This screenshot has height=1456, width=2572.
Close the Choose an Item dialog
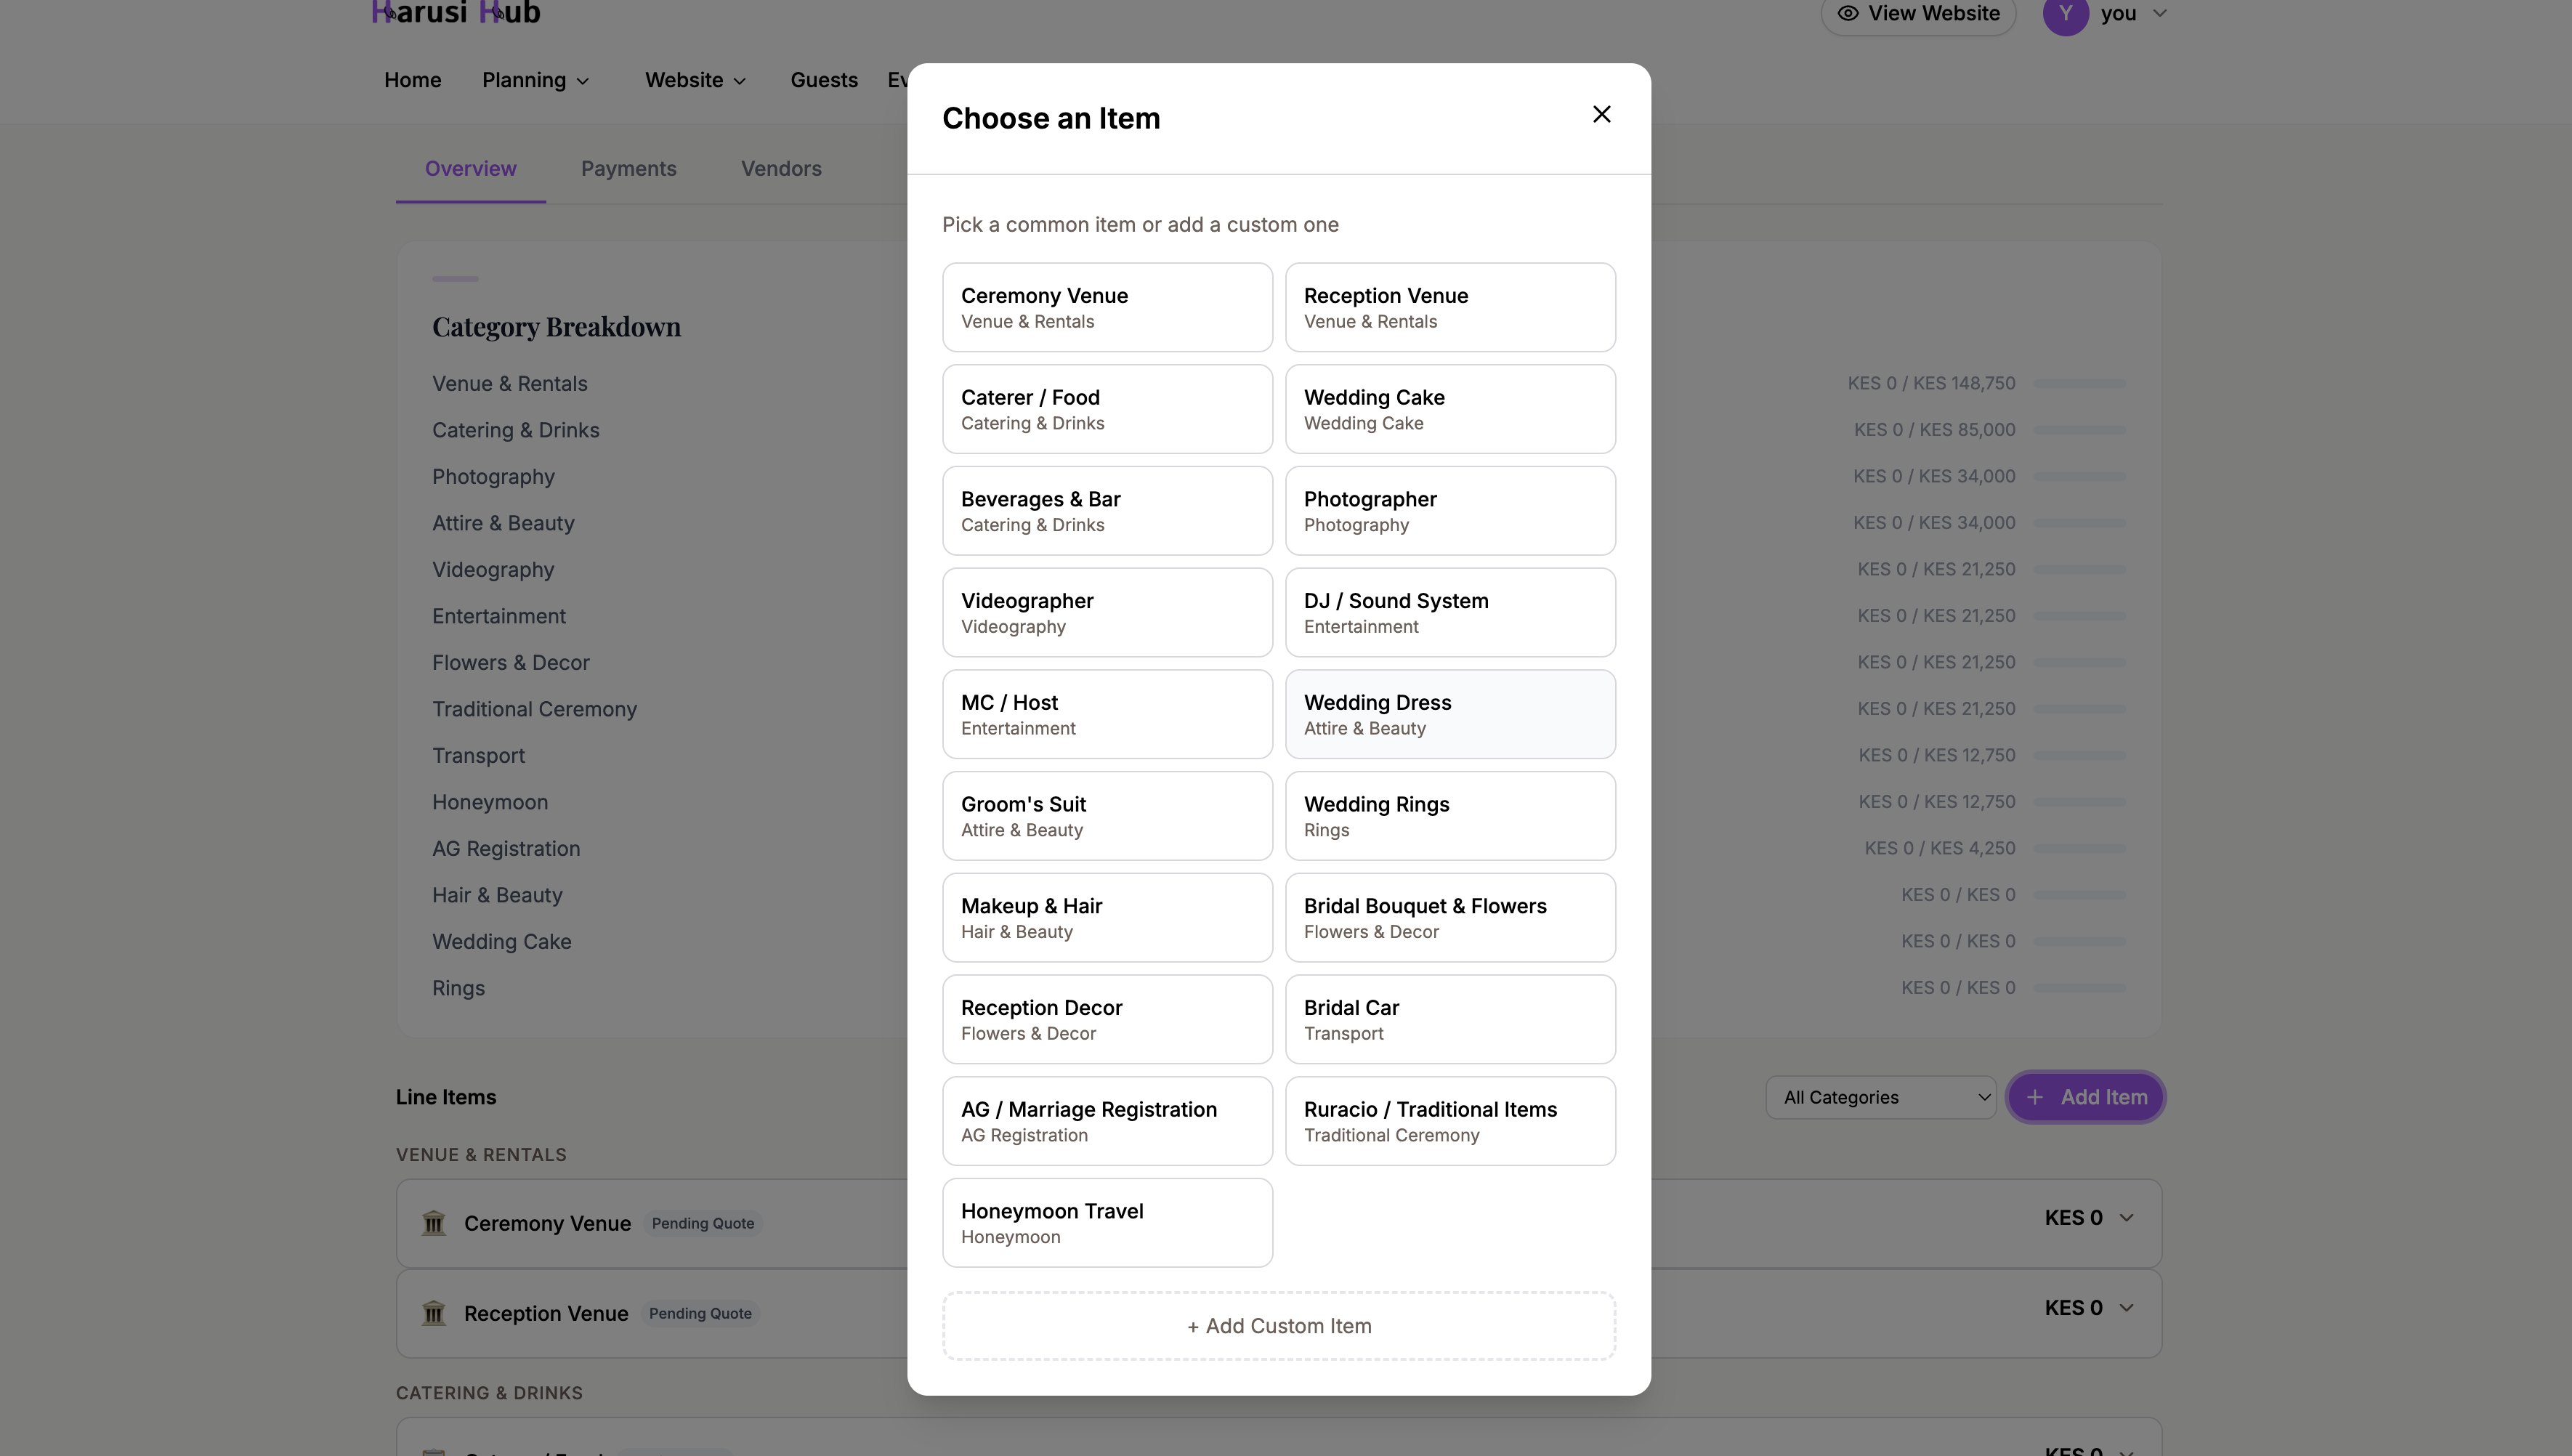click(x=1601, y=114)
